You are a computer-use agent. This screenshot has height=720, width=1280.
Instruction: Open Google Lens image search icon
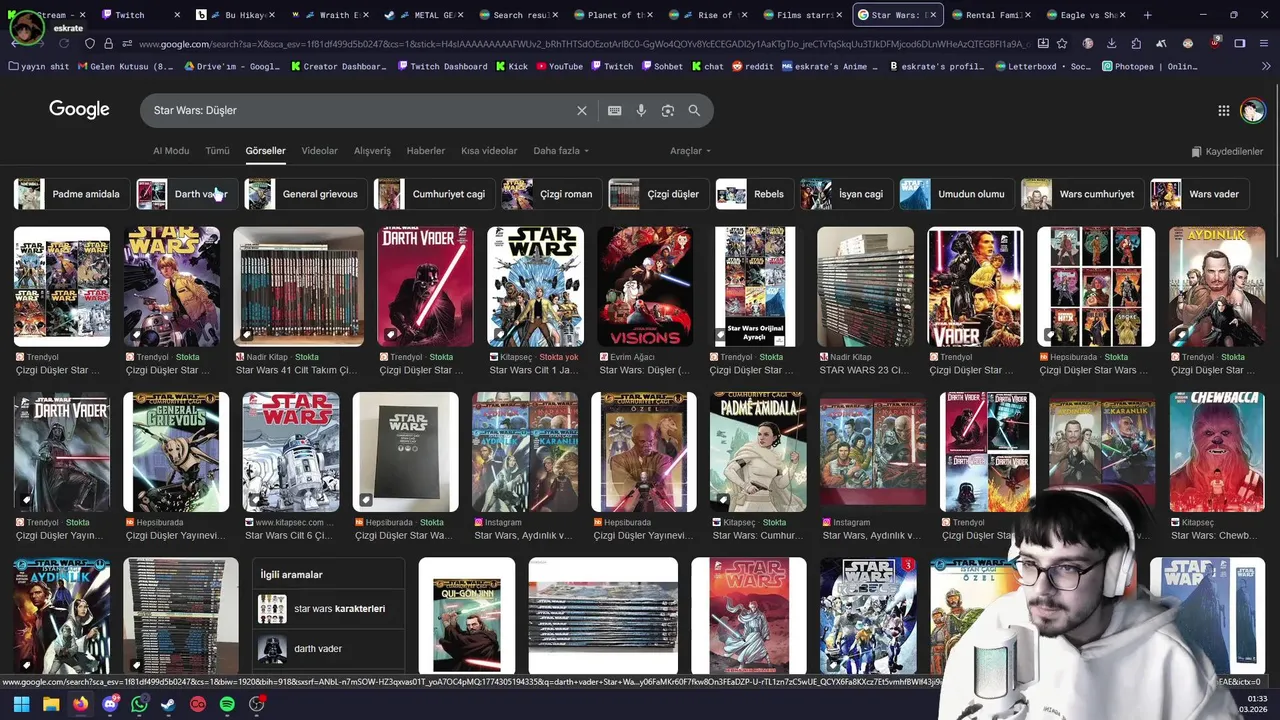668,111
